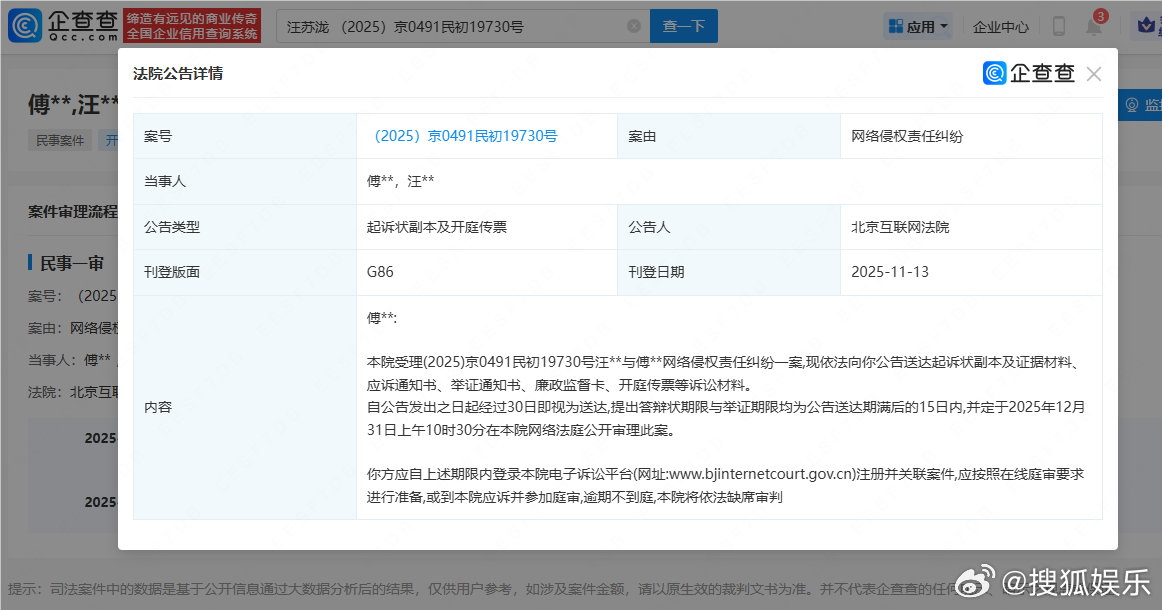
Task: Clear the search box with the X icon
Action: [x=634, y=26]
